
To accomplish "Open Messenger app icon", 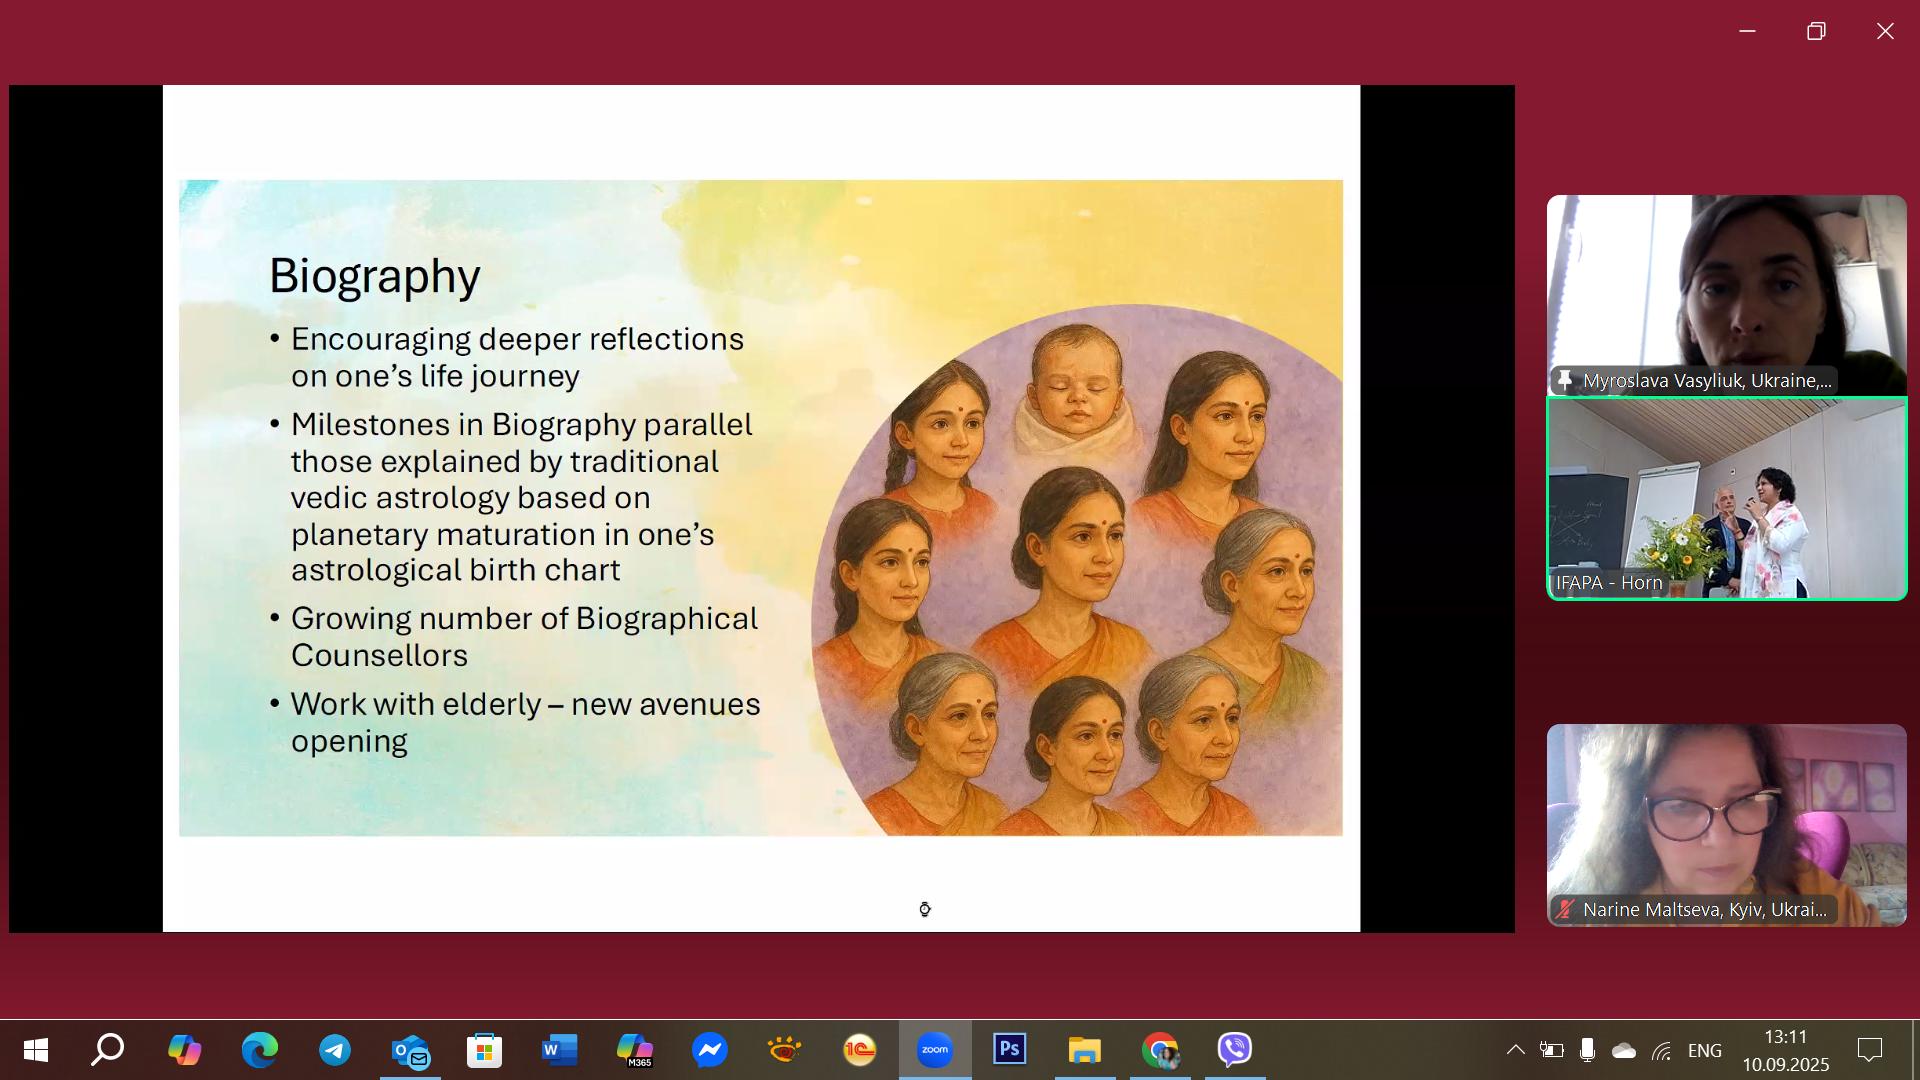I will tap(710, 1050).
